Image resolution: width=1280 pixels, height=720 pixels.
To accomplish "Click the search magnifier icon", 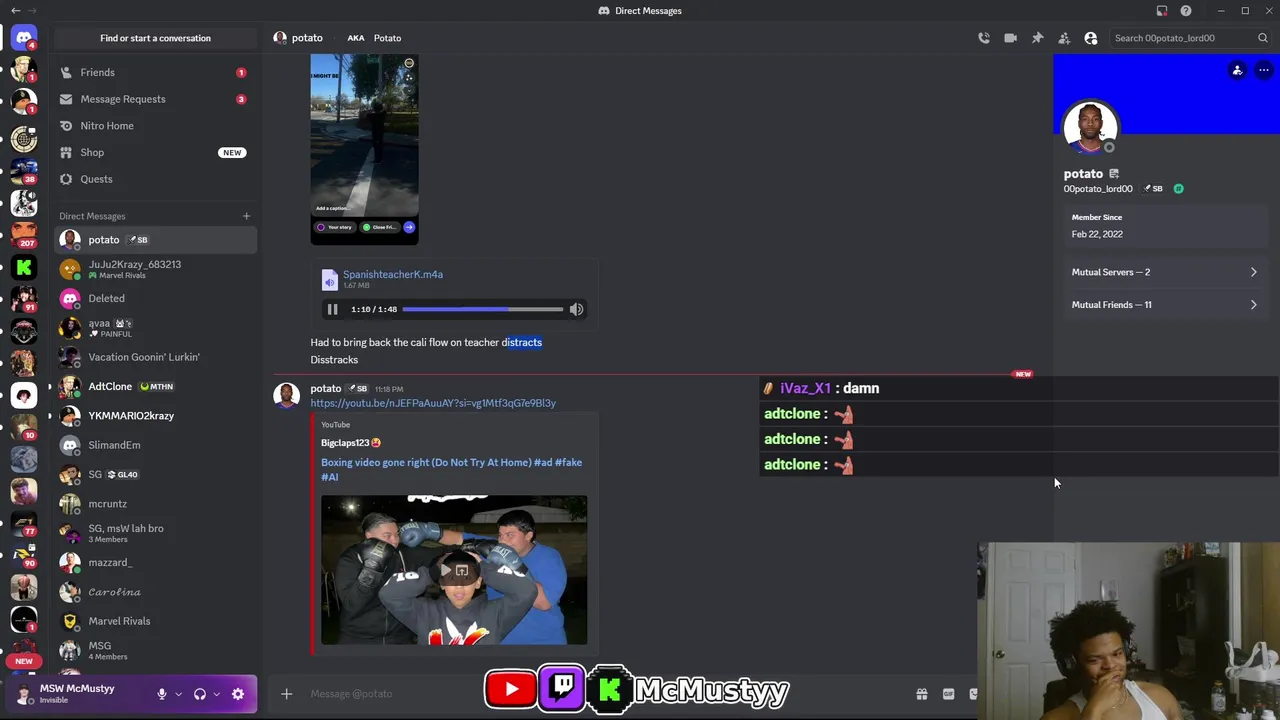I will click(x=1263, y=38).
